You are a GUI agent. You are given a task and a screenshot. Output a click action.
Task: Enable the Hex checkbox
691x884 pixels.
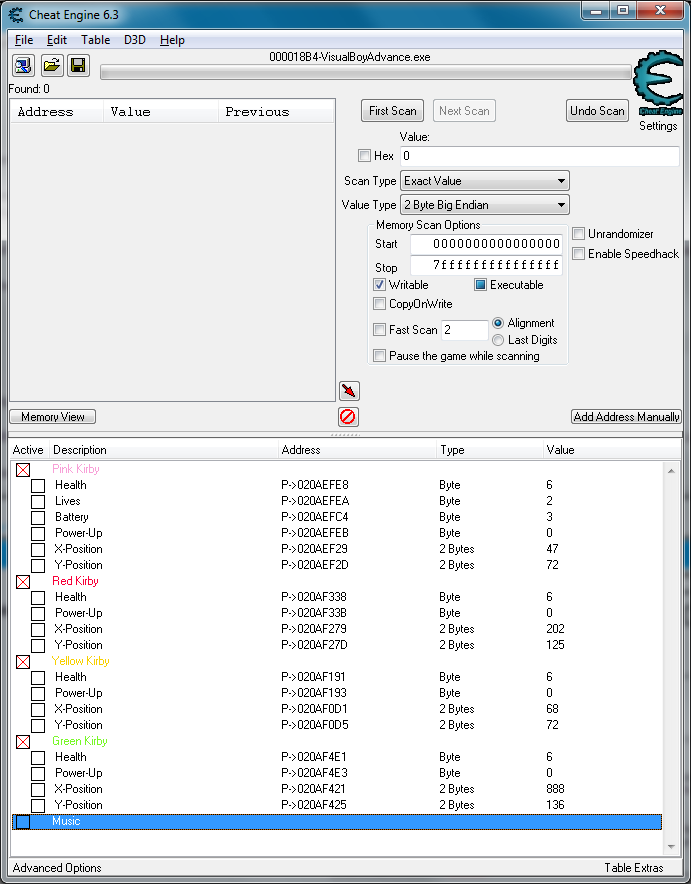[x=364, y=156]
